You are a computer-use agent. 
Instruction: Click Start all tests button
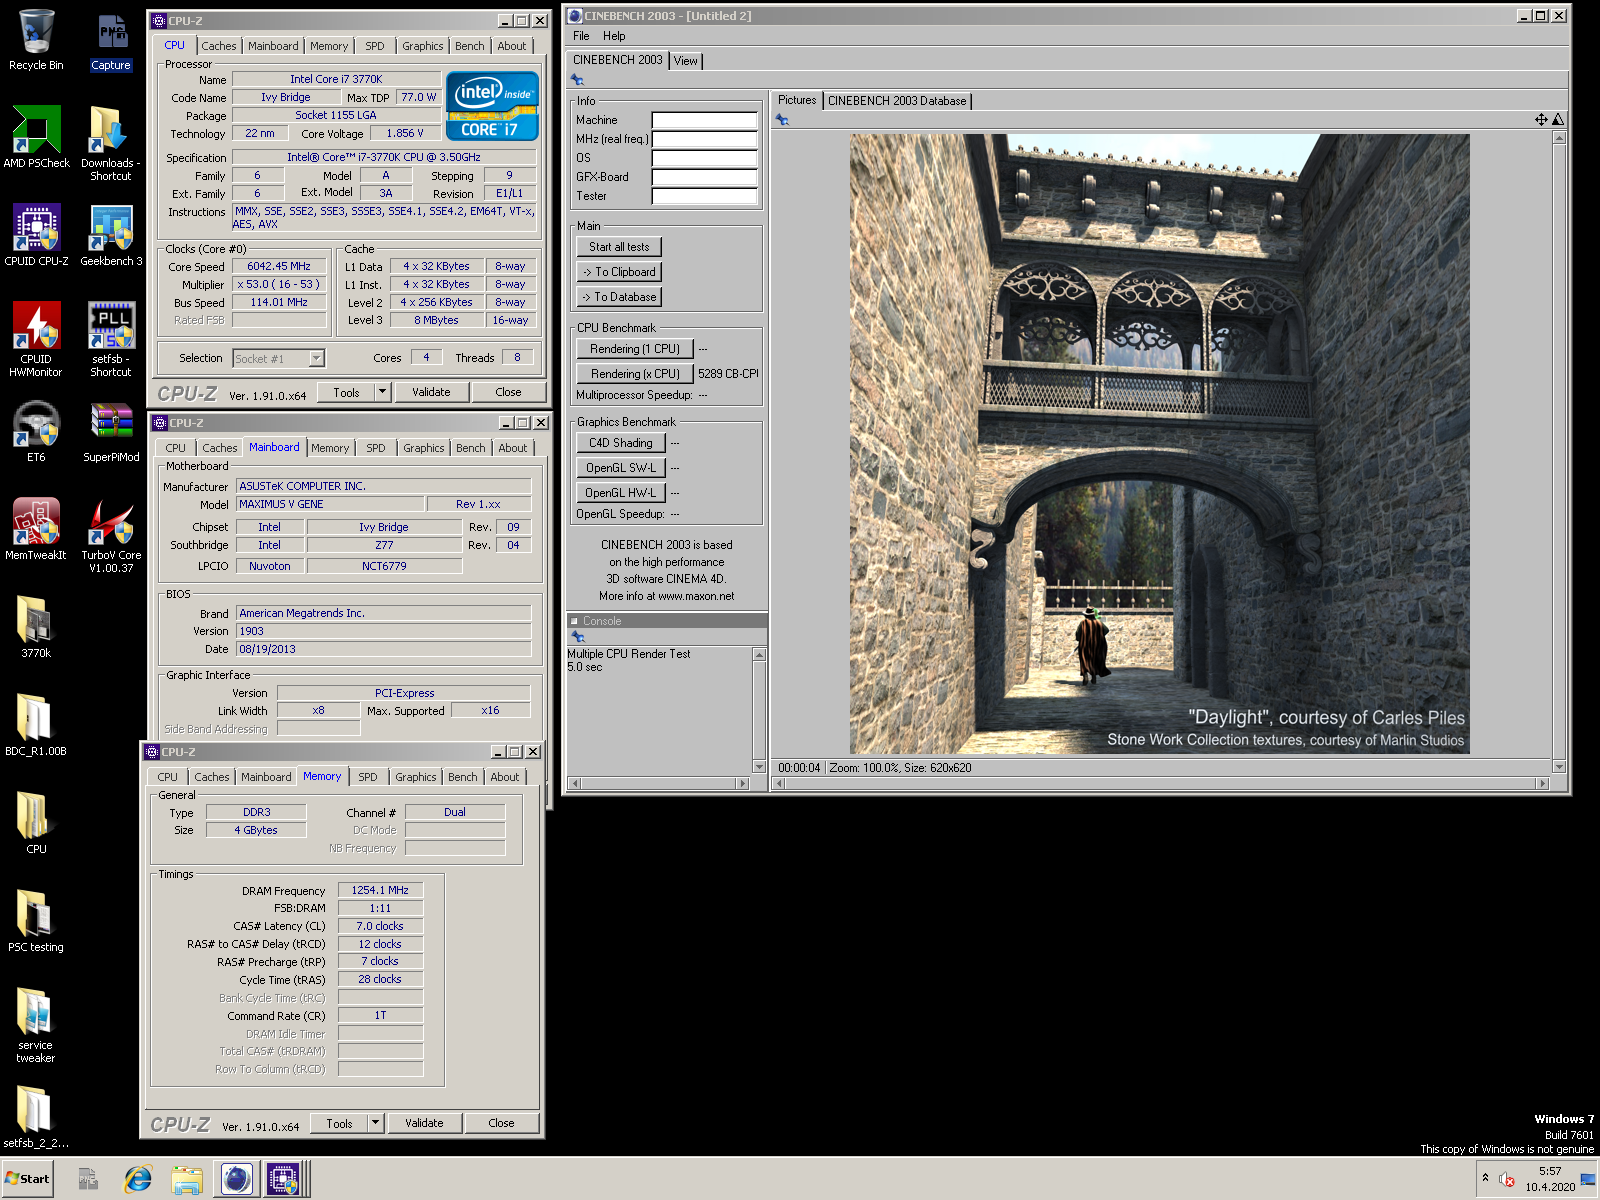(619, 247)
